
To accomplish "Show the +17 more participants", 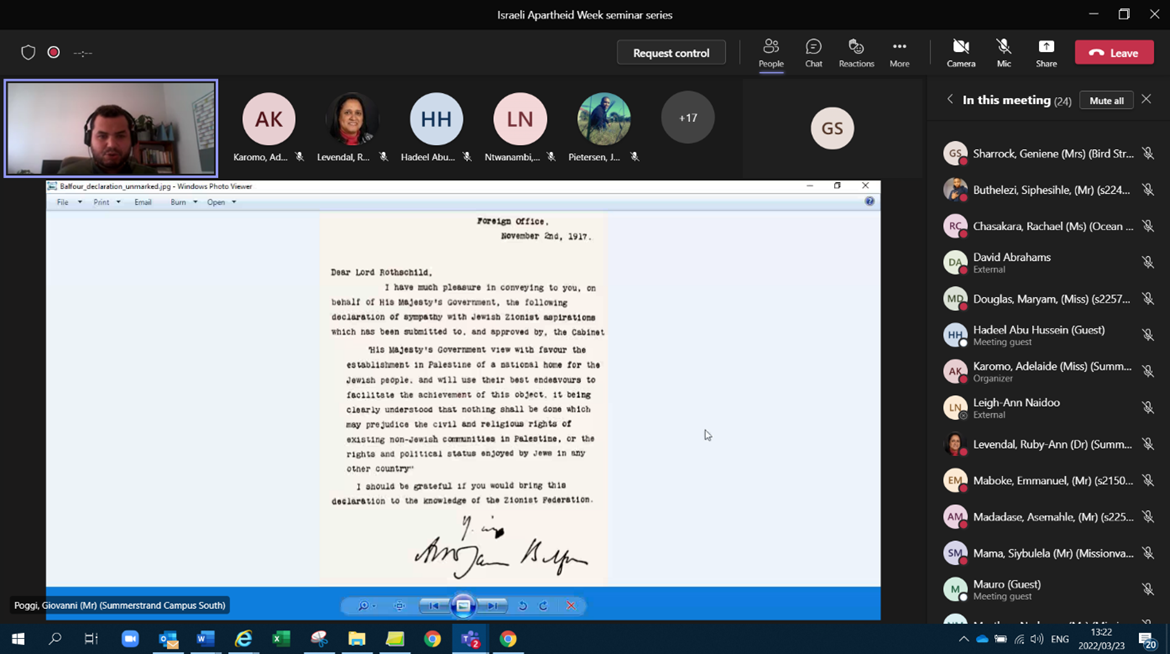I will [x=687, y=118].
